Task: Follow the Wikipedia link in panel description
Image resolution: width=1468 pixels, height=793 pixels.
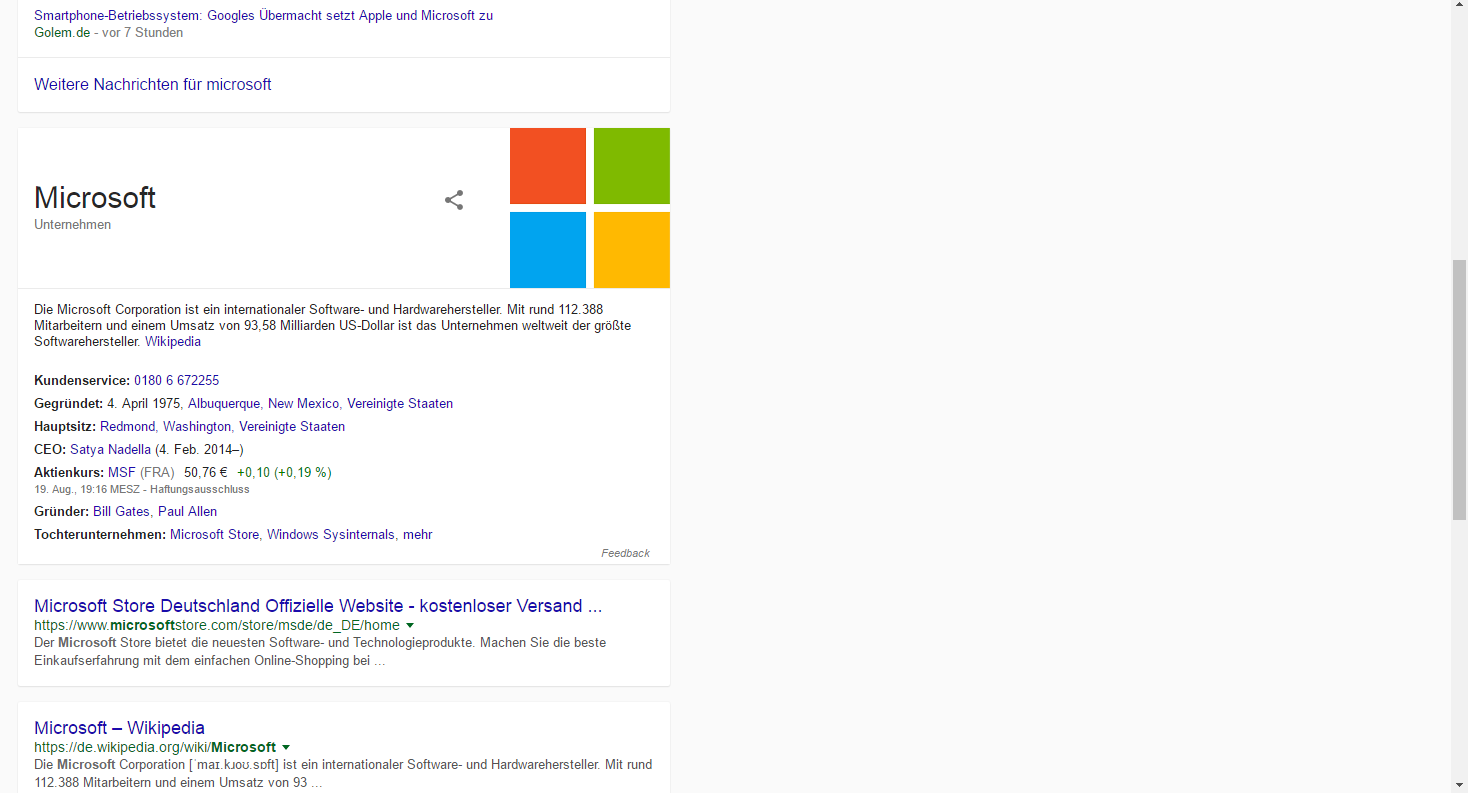Action: click(173, 342)
